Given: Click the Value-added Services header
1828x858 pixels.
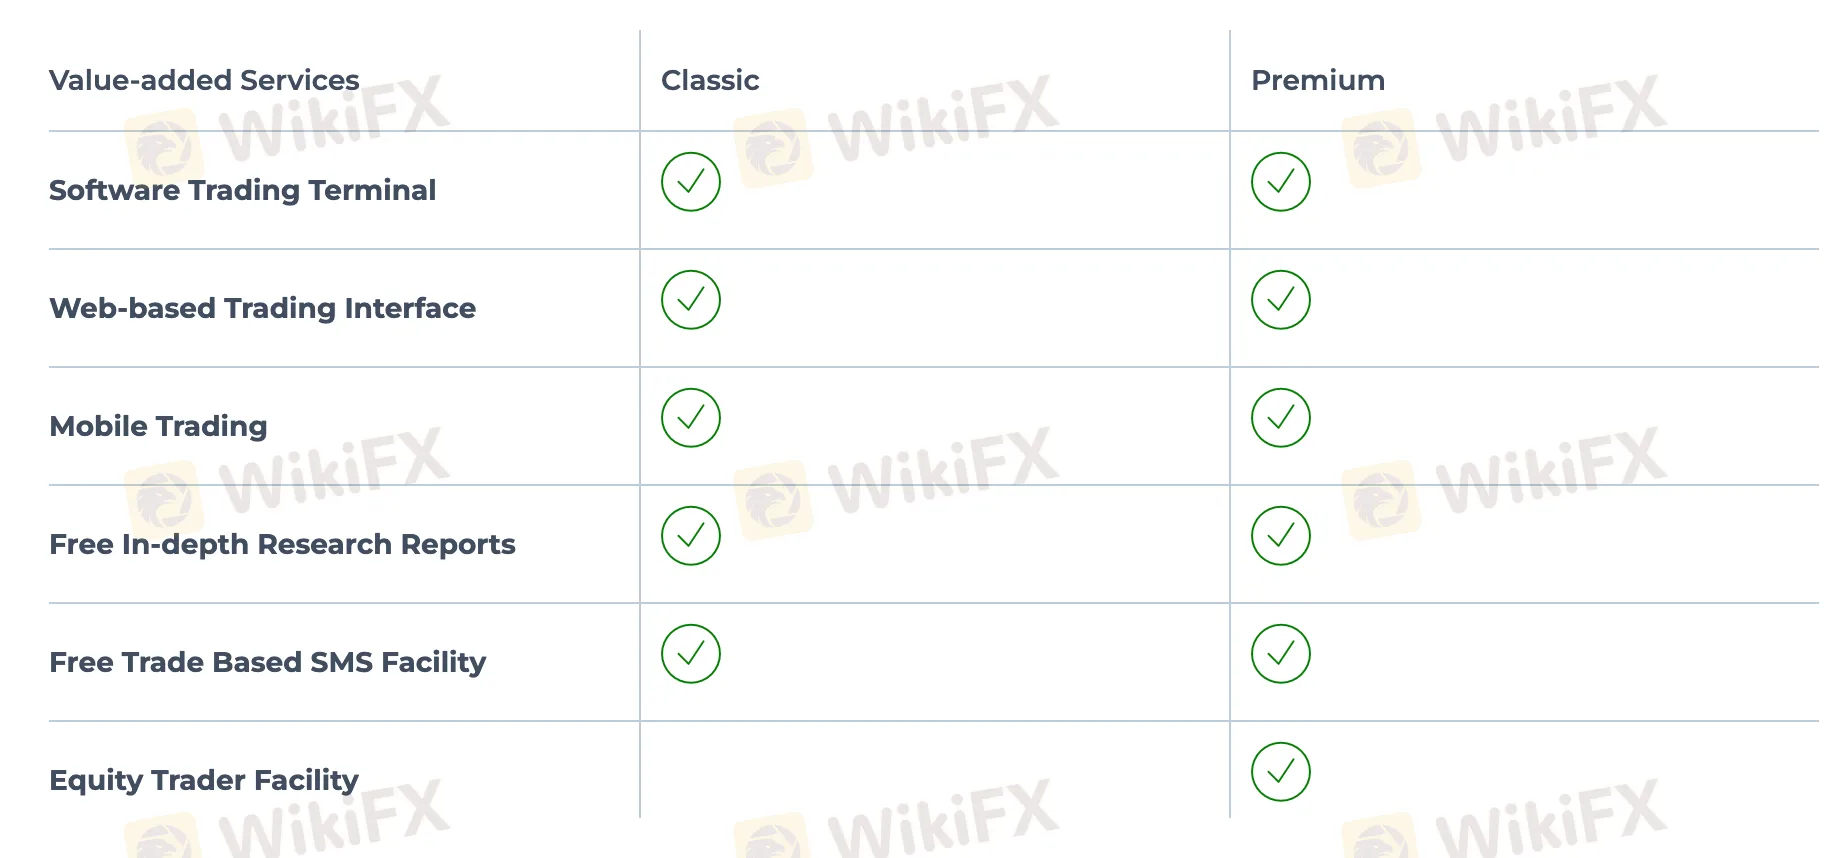Looking at the screenshot, I should [204, 80].
